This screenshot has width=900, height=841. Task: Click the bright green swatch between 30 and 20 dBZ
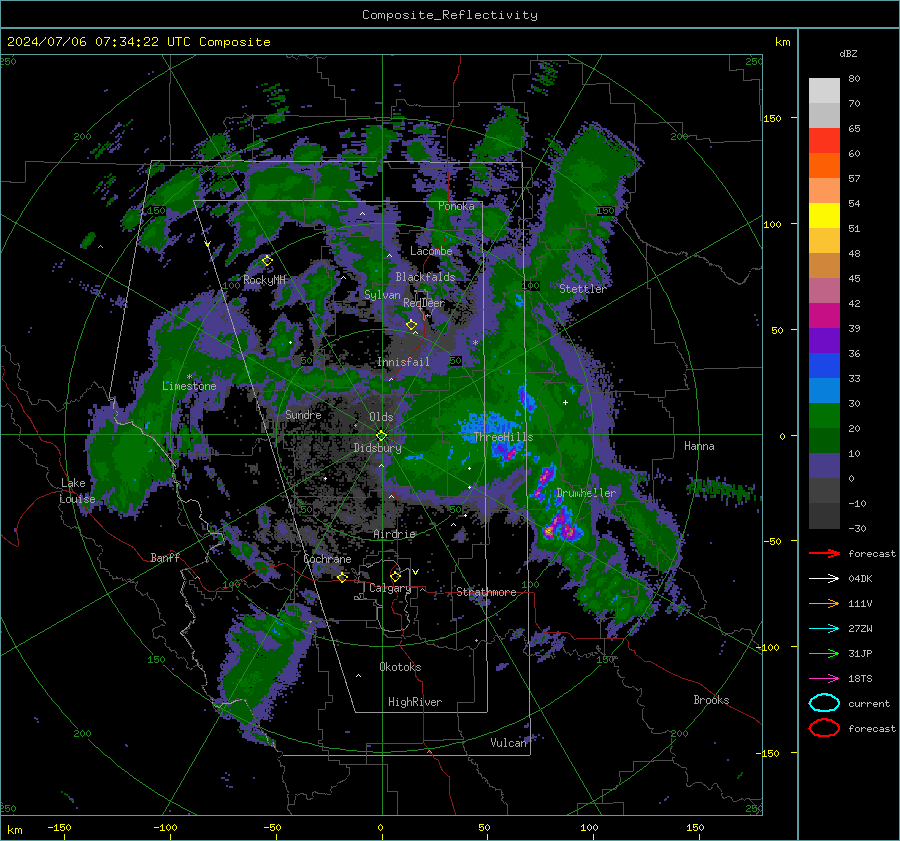coord(824,416)
